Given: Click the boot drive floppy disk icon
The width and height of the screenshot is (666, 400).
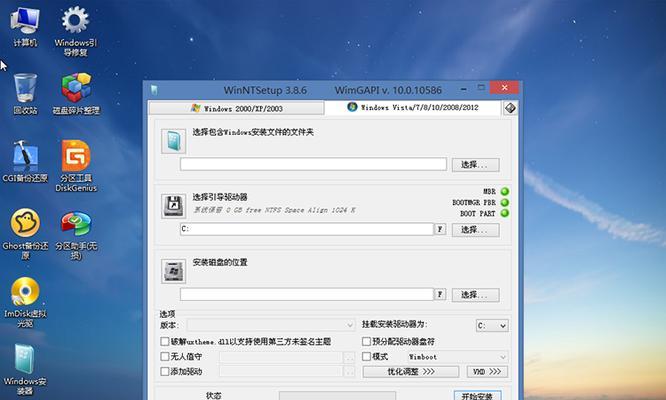Looking at the screenshot, I should point(173,206).
